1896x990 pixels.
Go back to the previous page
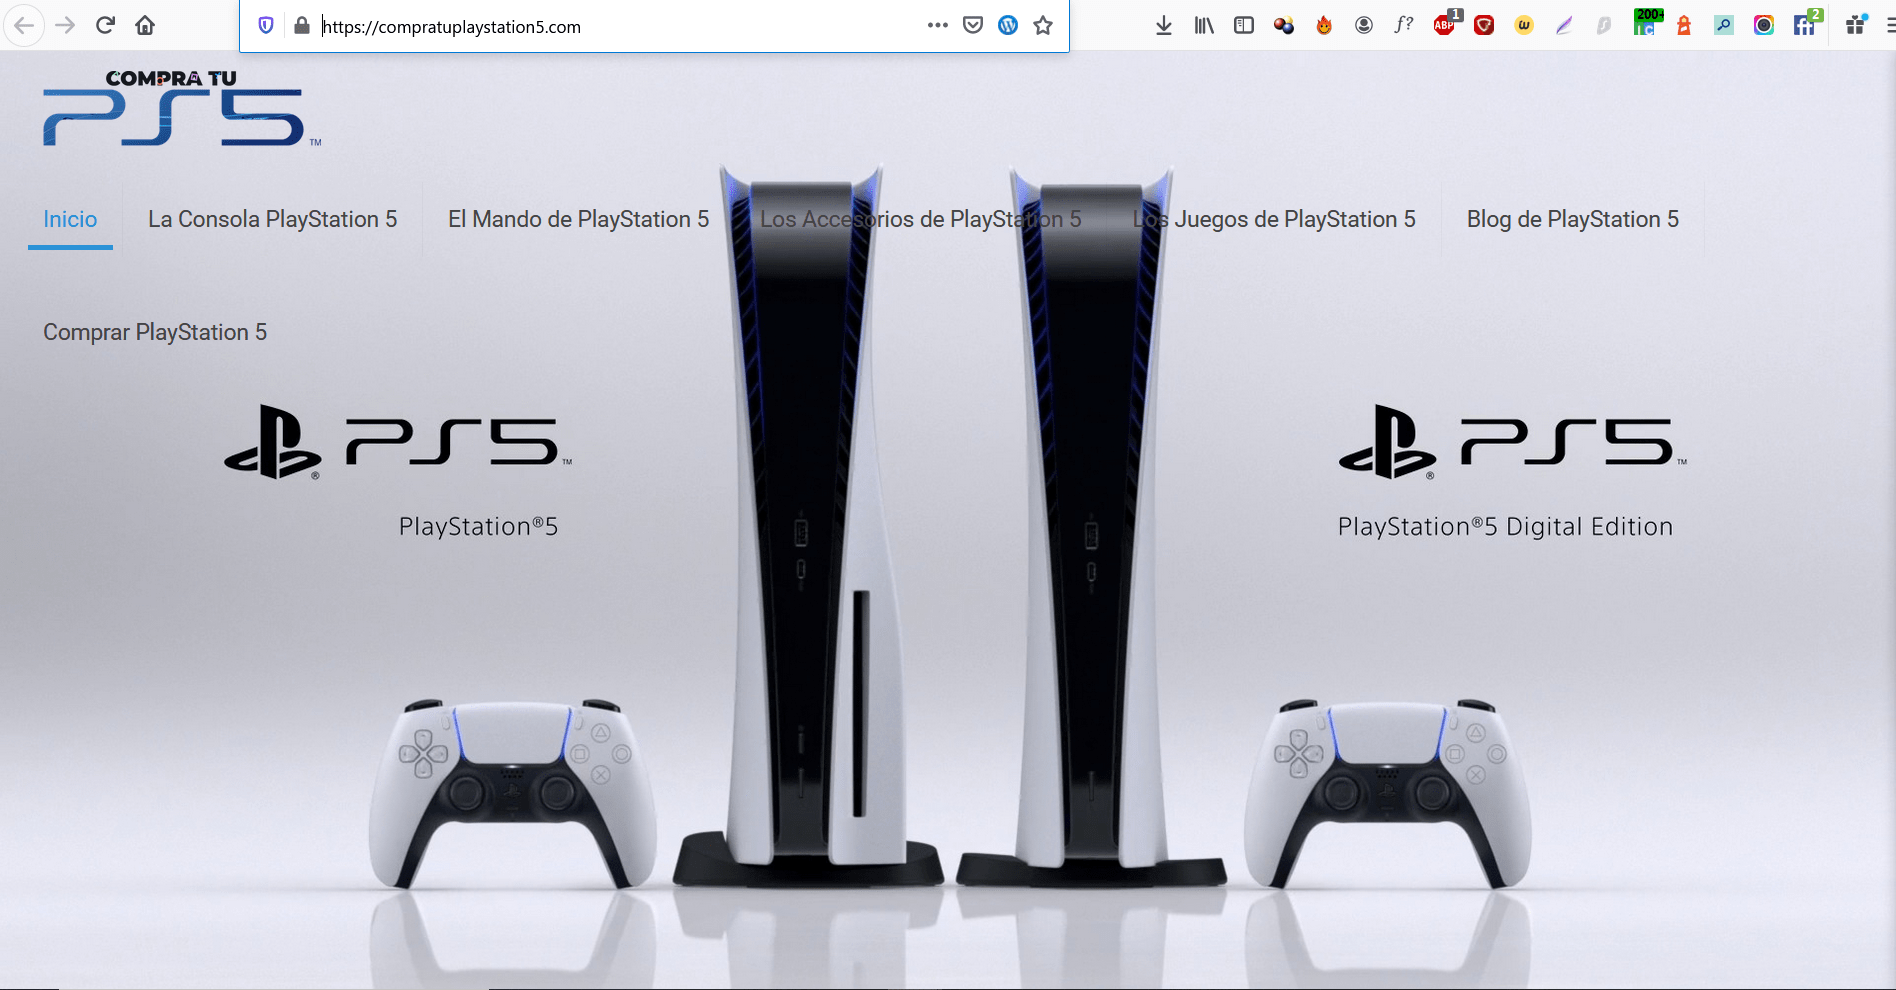click(24, 25)
